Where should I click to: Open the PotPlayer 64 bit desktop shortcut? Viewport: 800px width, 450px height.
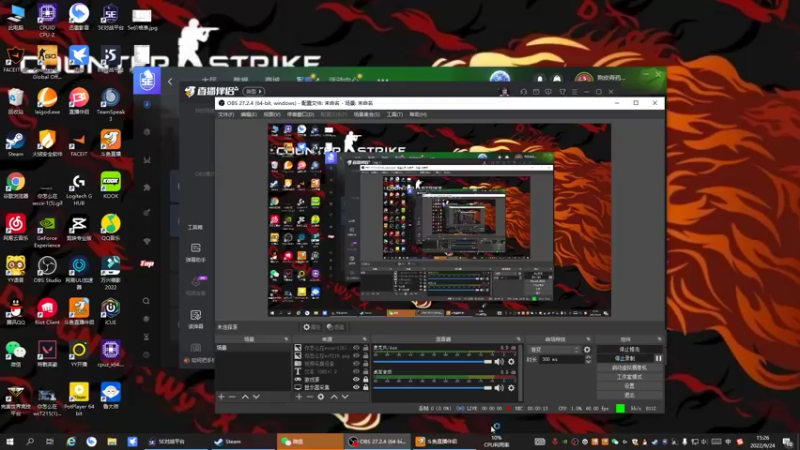(x=79, y=399)
